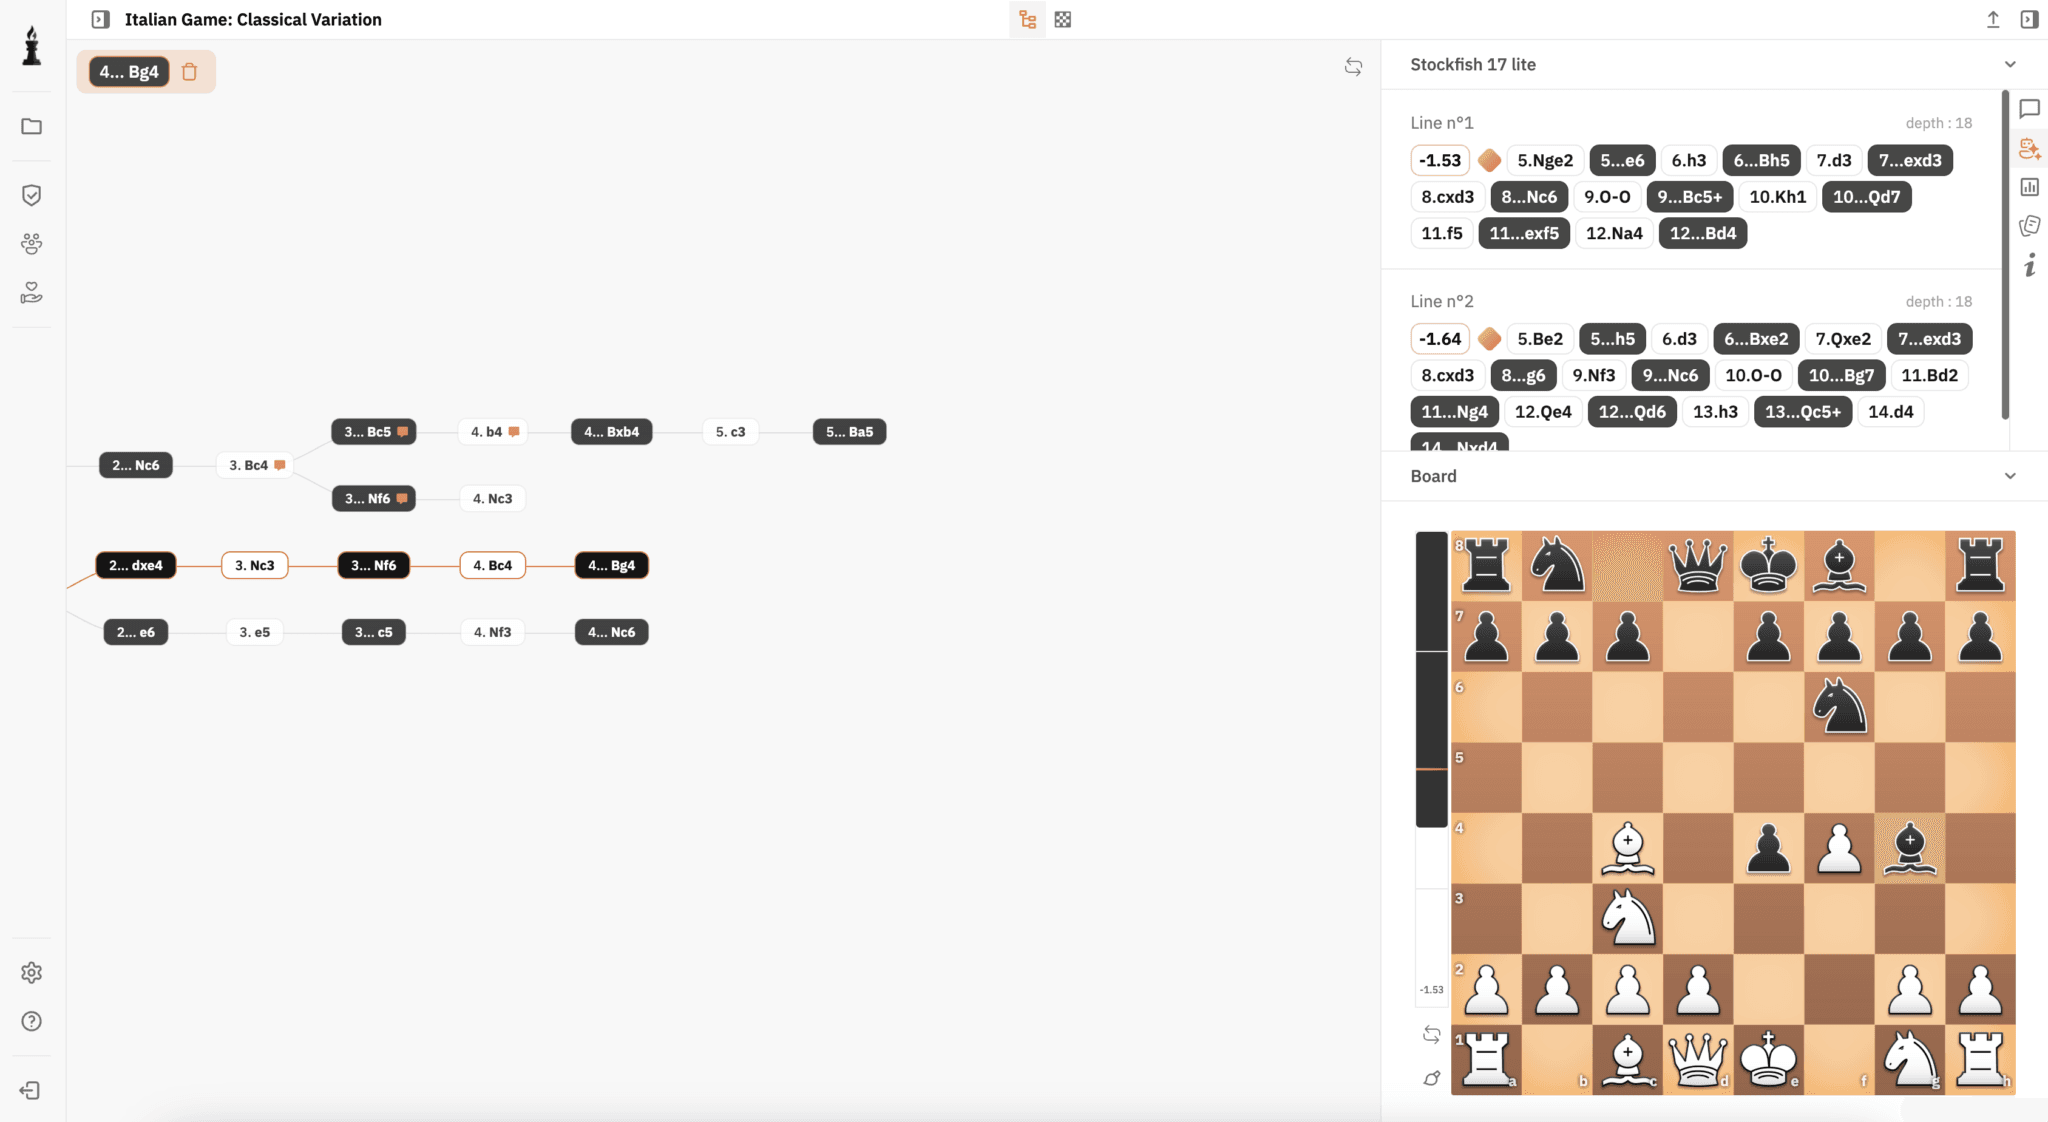Collapse the Board section chevron
The height and width of the screenshot is (1122, 2048).
pos(2010,476)
